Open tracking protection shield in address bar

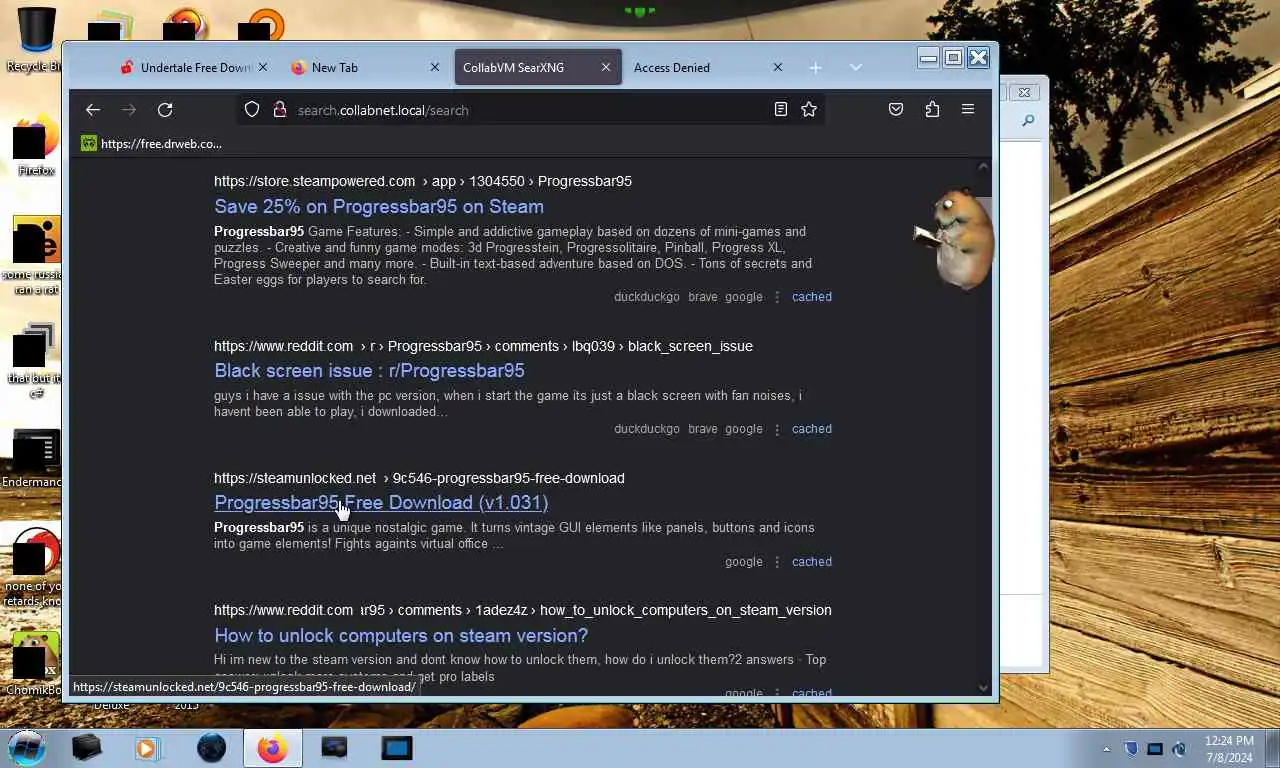(252, 110)
